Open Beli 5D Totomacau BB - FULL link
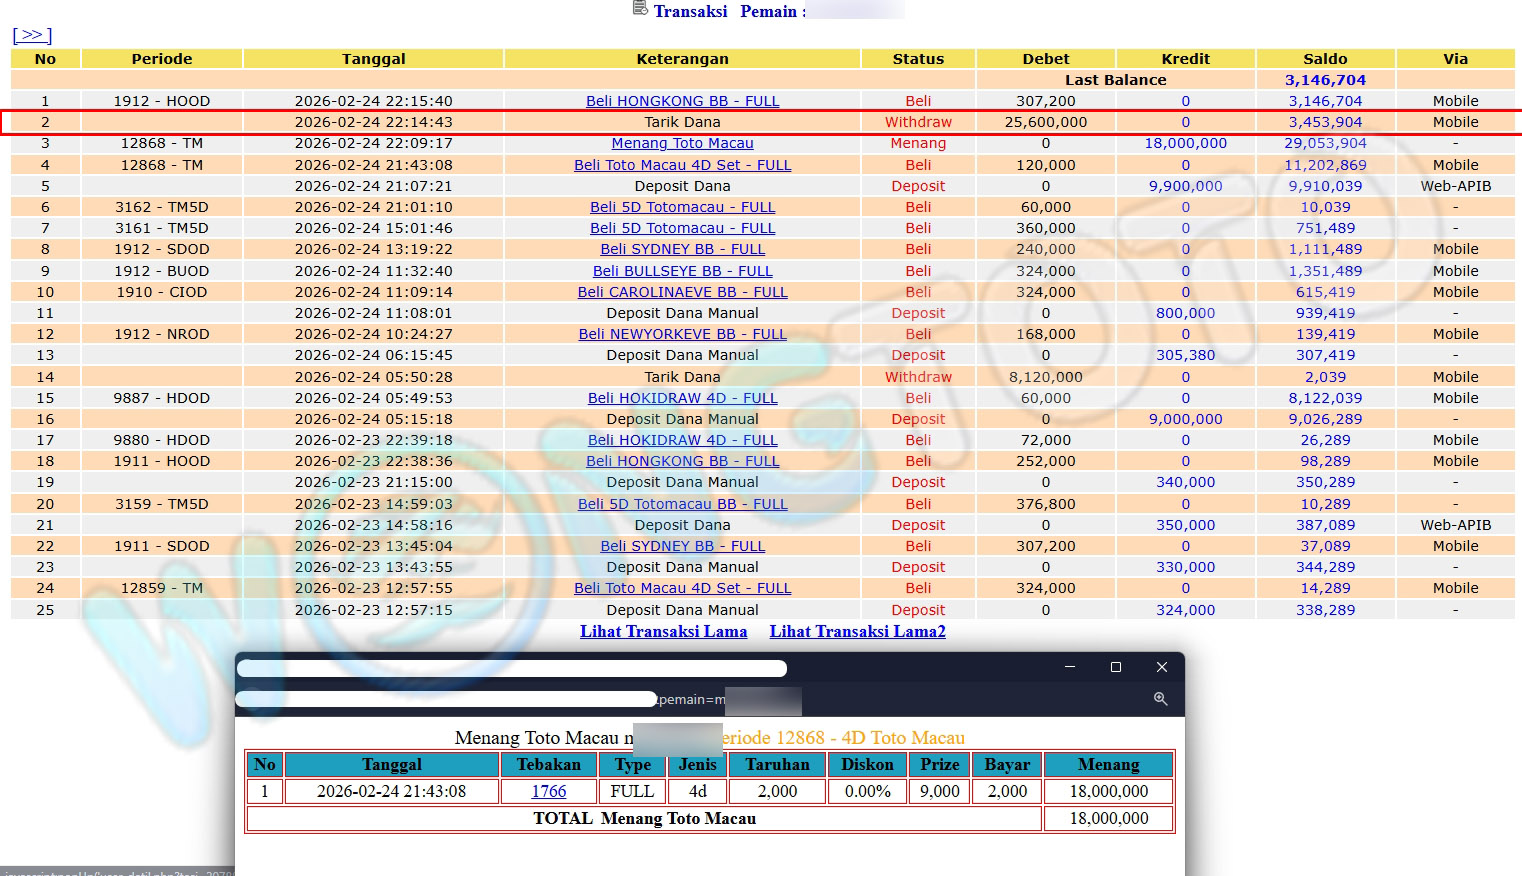This screenshot has width=1522, height=876. pos(682,504)
